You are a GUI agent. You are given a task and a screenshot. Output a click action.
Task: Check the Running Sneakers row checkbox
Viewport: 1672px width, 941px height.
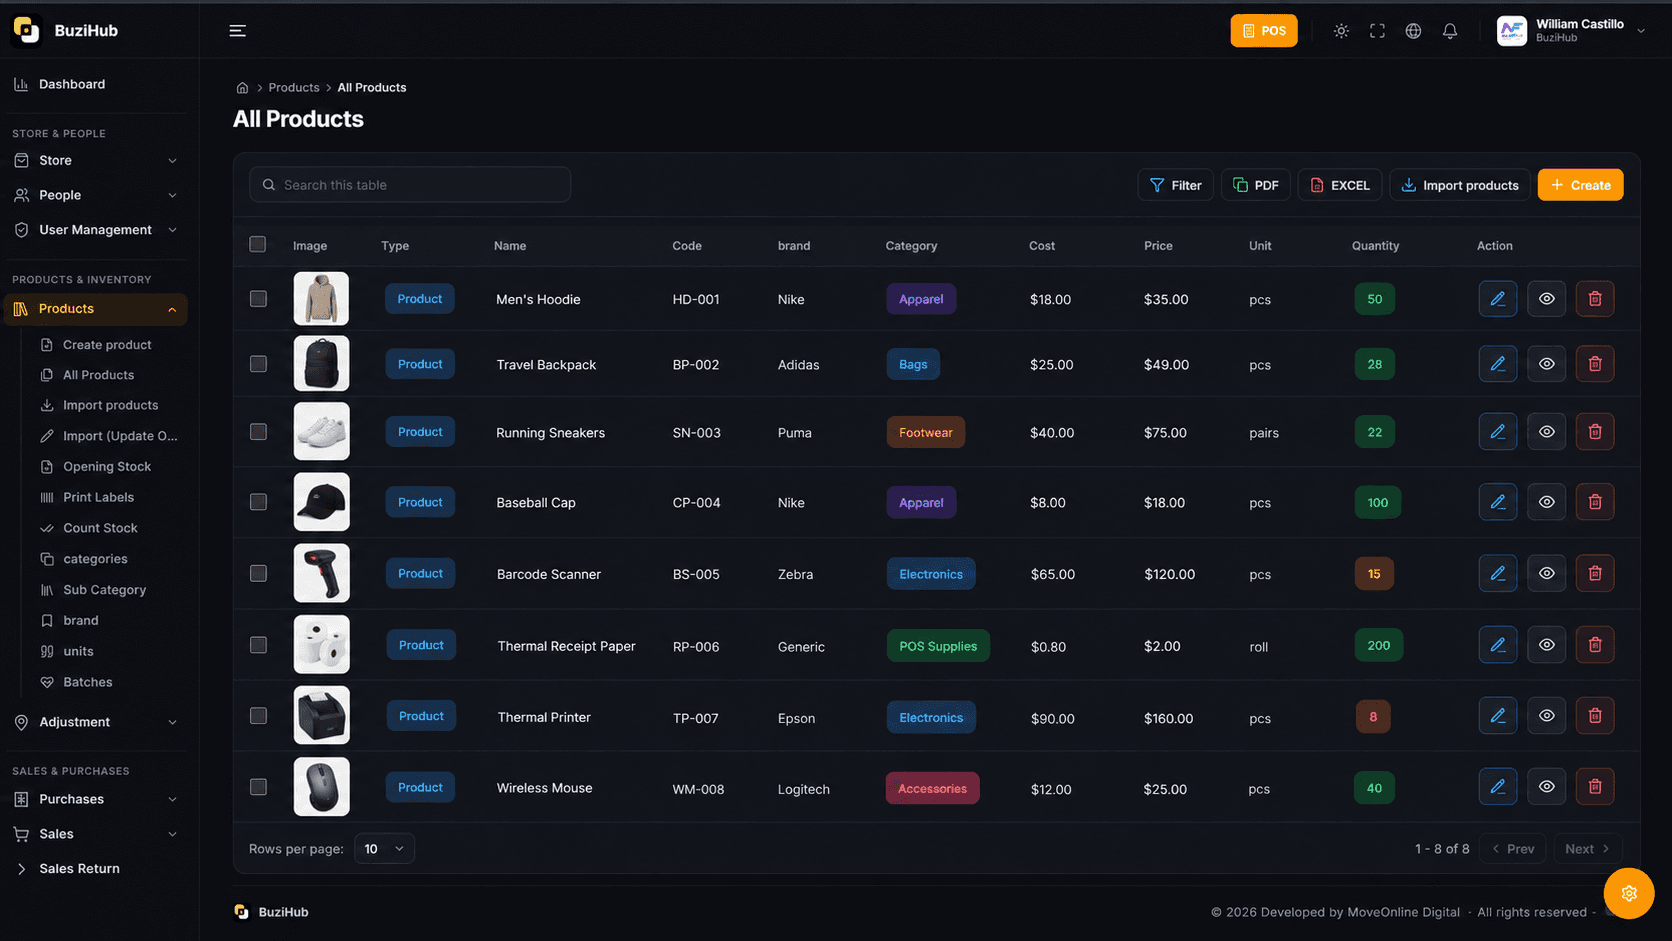tap(258, 432)
